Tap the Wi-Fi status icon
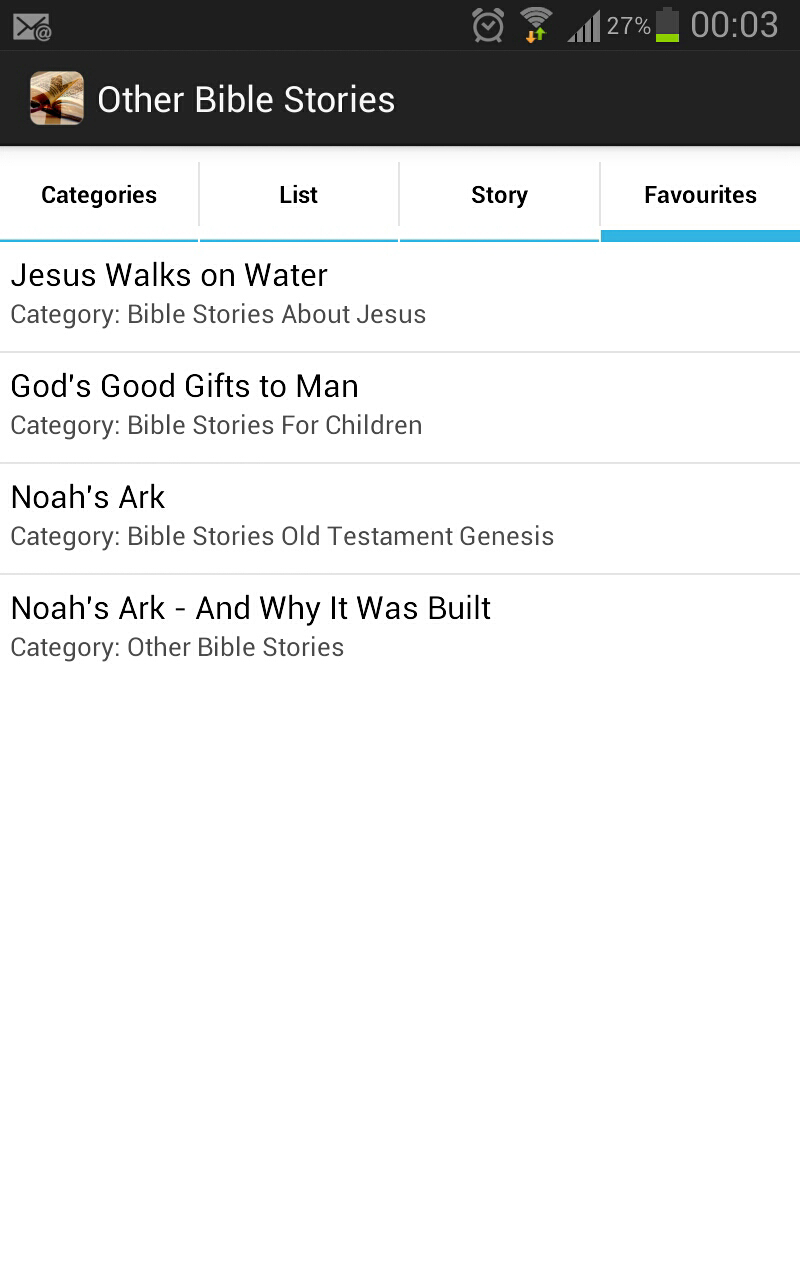The height and width of the screenshot is (1280, 800). click(x=536, y=25)
